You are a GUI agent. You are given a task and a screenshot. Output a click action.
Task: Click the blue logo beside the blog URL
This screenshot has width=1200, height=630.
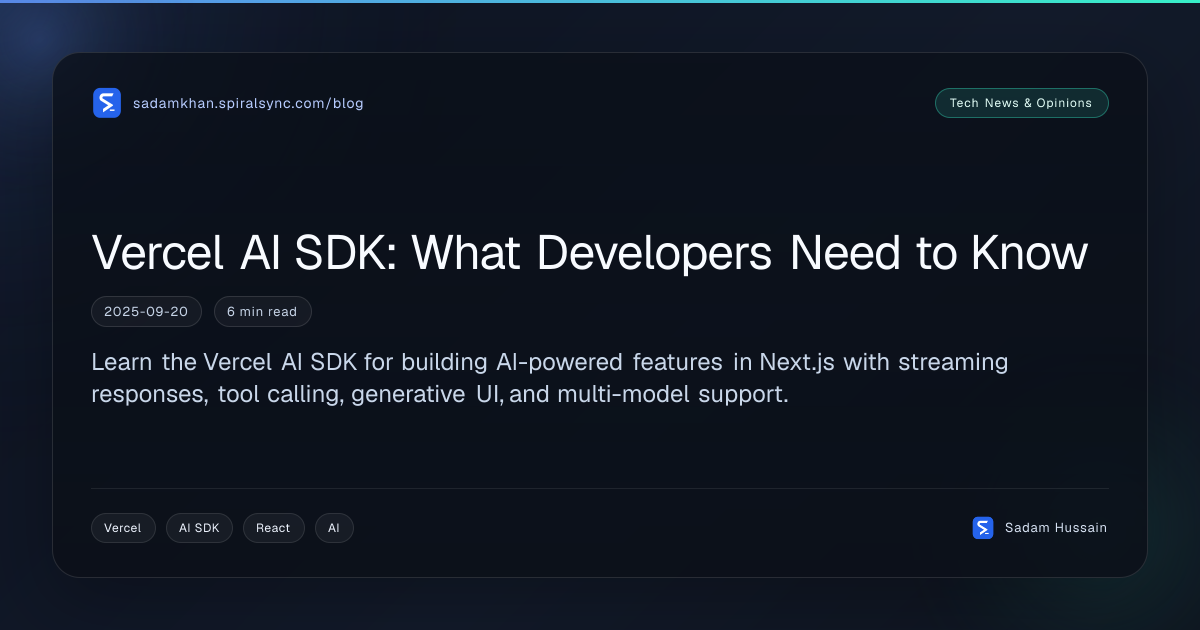[x=107, y=103]
